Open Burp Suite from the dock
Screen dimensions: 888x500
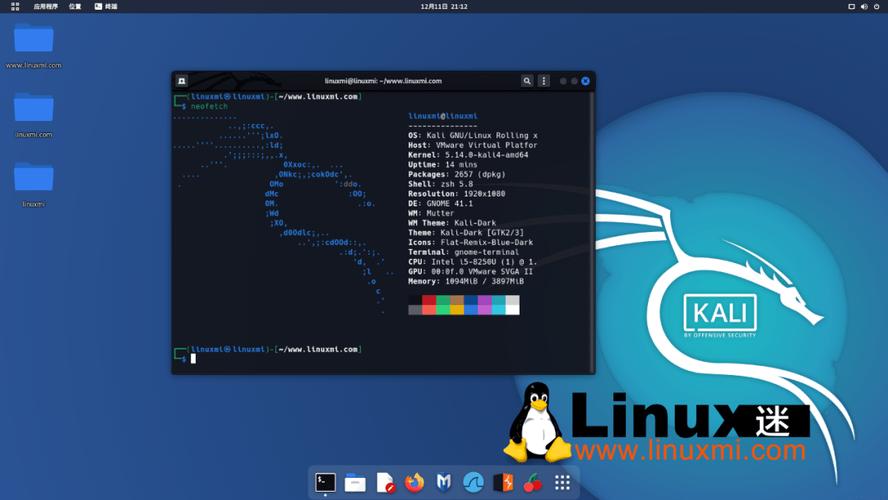[503, 482]
